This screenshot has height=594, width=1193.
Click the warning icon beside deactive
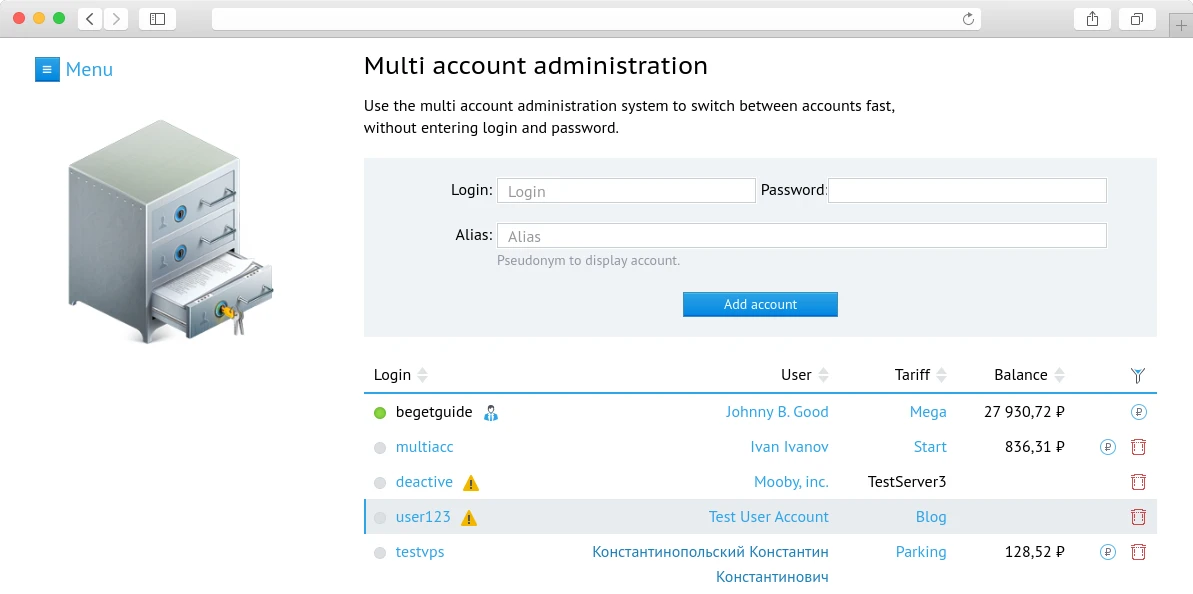click(470, 482)
